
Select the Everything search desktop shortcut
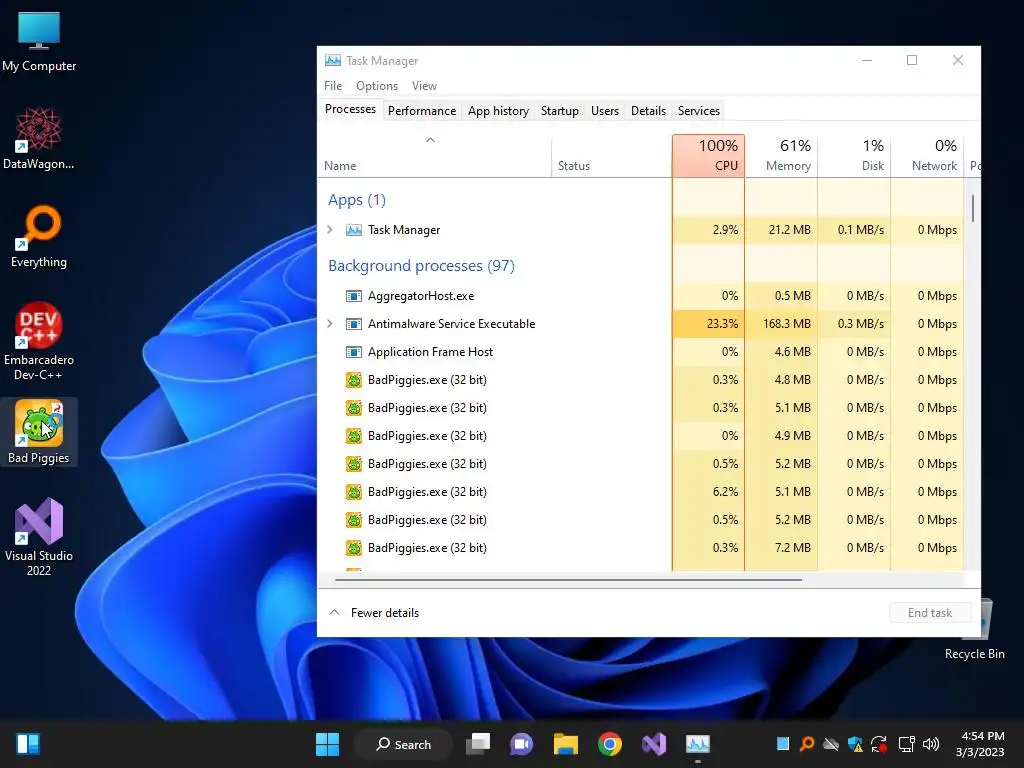pyautogui.click(x=39, y=236)
